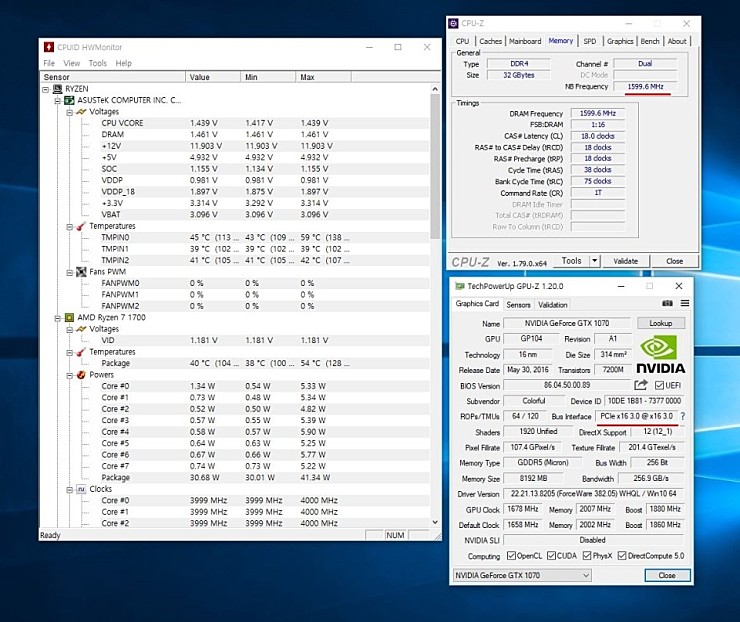Switch to the Sensors tab in GPU-Z

[x=518, y=305]
